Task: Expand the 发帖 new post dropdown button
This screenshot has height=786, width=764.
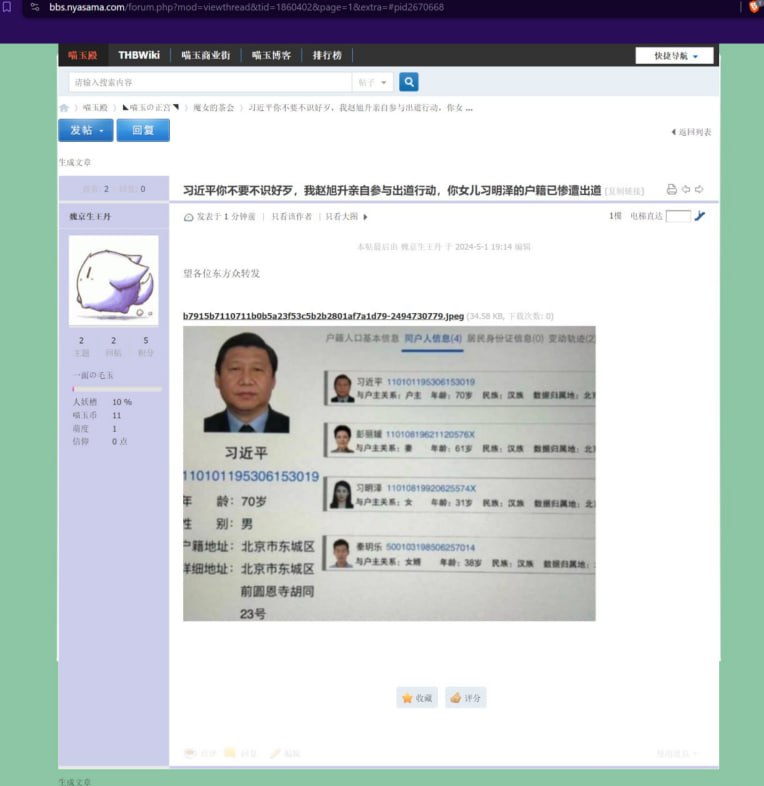Action: [86, 130]
